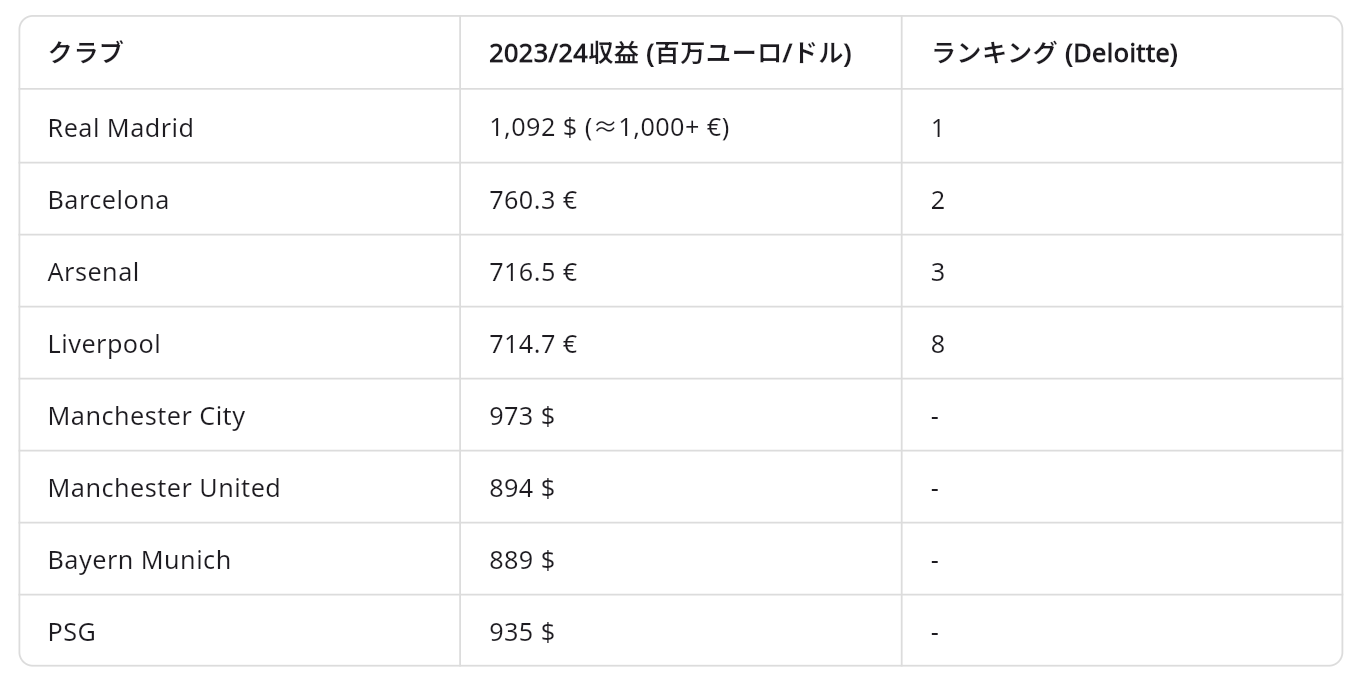Click the 973 $ revenue value
The image size is (1360, 680).
tap(522, 416)
